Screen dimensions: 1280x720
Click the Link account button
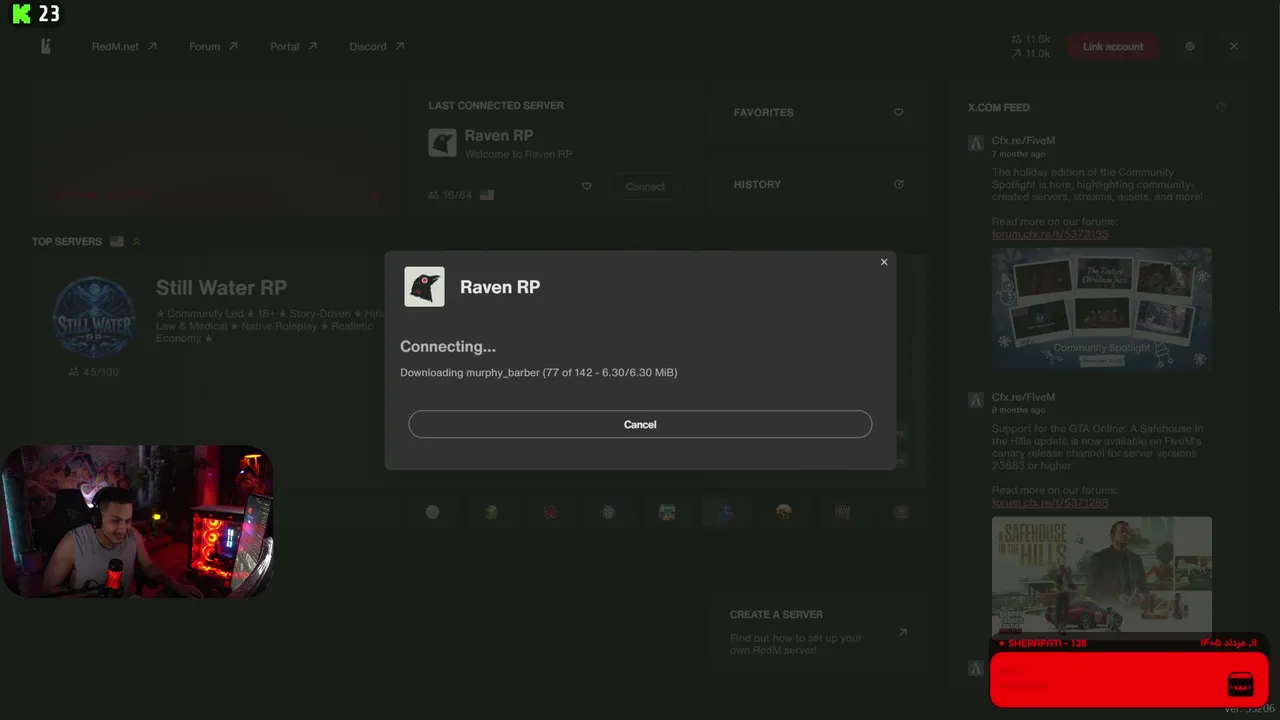pyautogui.click(x=1113, y=47)
